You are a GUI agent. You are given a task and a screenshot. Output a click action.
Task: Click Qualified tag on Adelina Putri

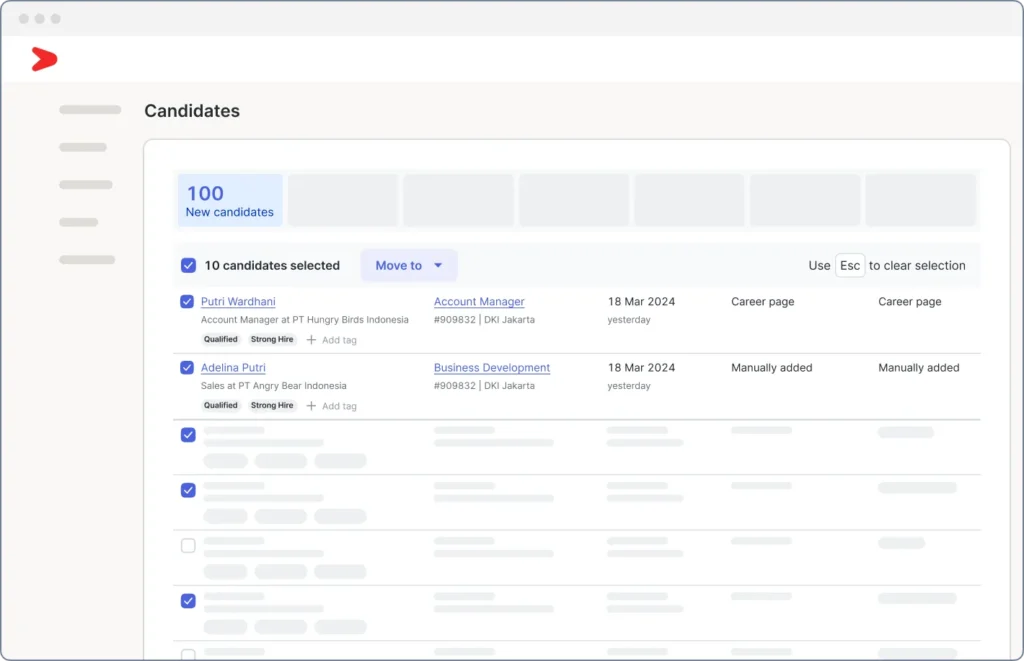click(221, 406)
